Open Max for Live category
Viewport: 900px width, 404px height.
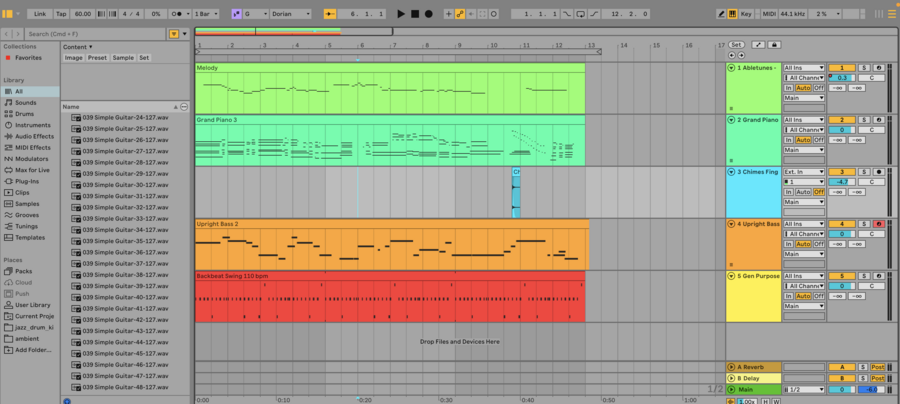pyautogui.click(x=32, y=170)
